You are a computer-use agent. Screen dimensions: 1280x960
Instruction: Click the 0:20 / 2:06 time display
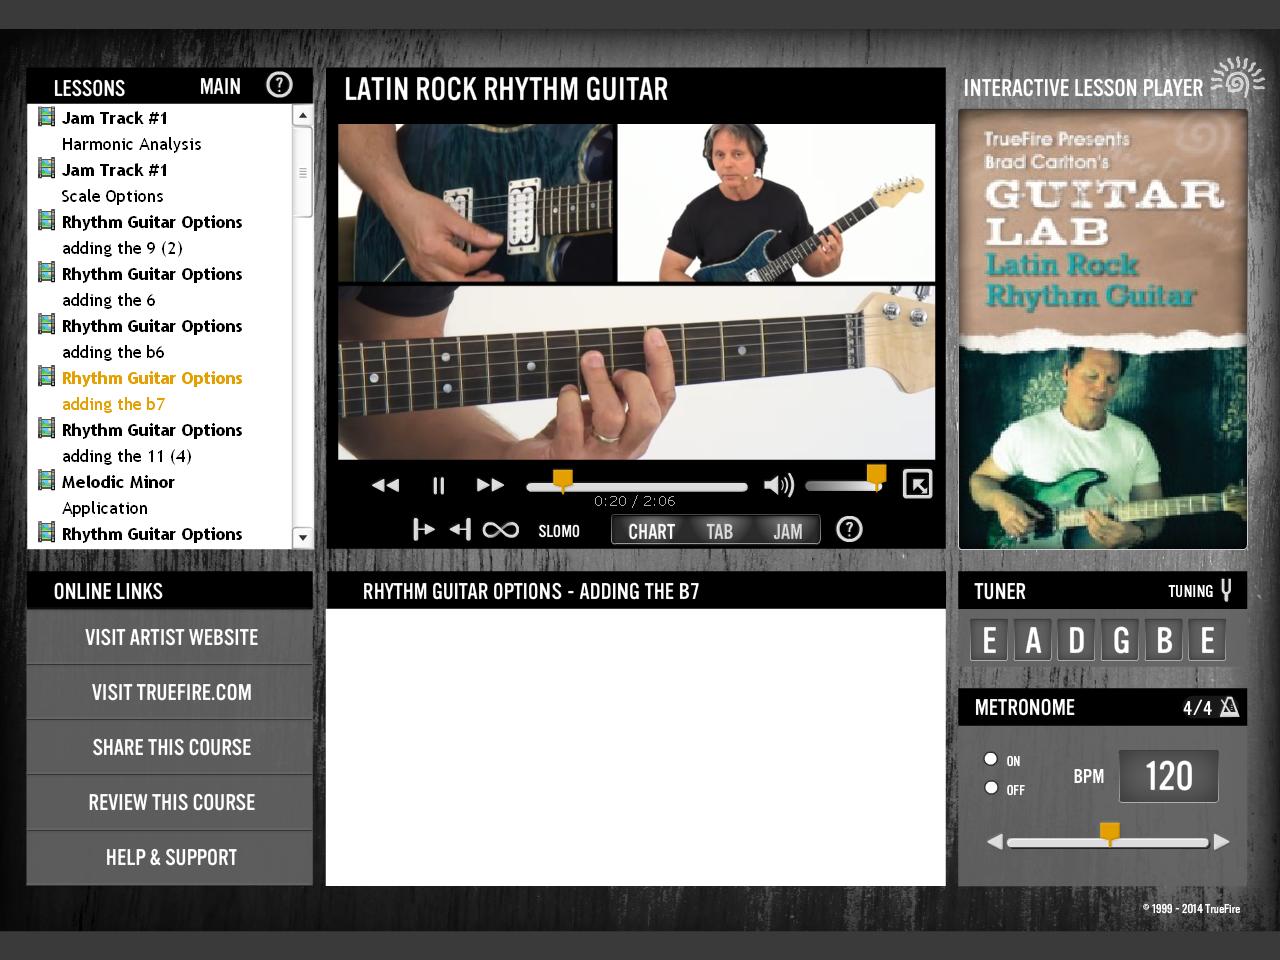tap(635, 501)
